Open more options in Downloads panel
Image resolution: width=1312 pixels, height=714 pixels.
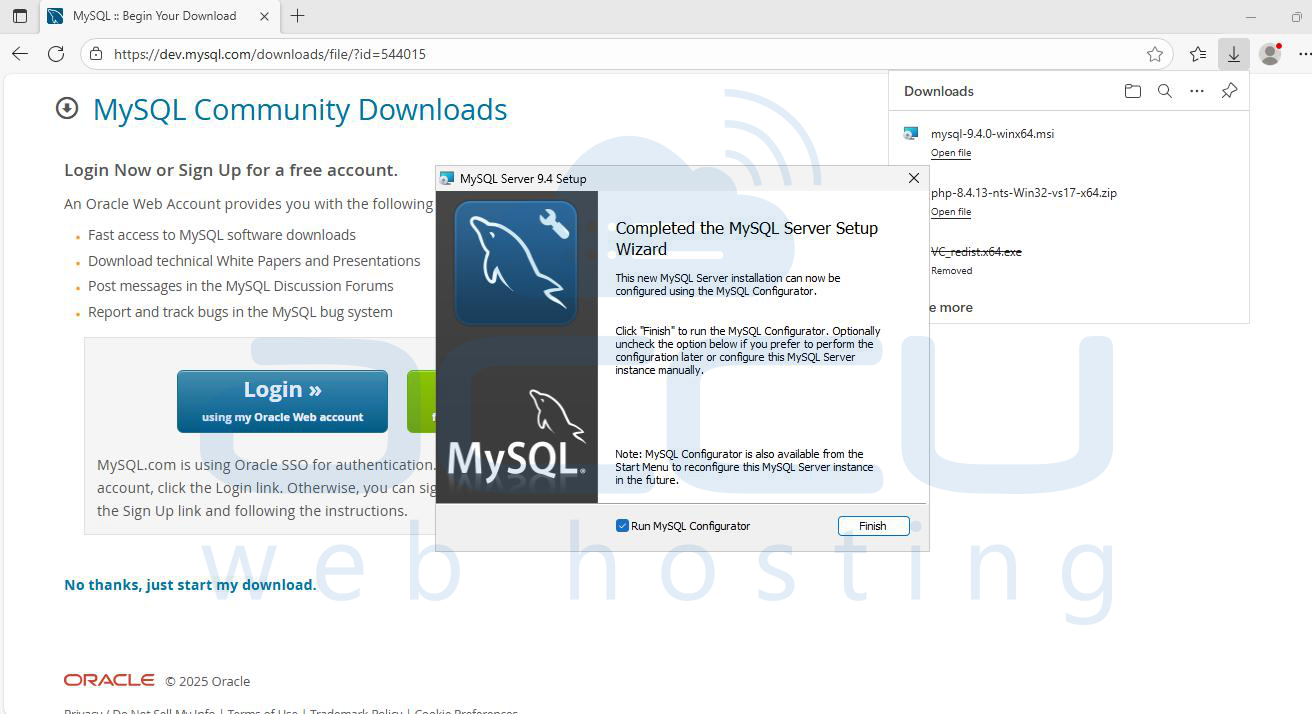pos(1196,91)
